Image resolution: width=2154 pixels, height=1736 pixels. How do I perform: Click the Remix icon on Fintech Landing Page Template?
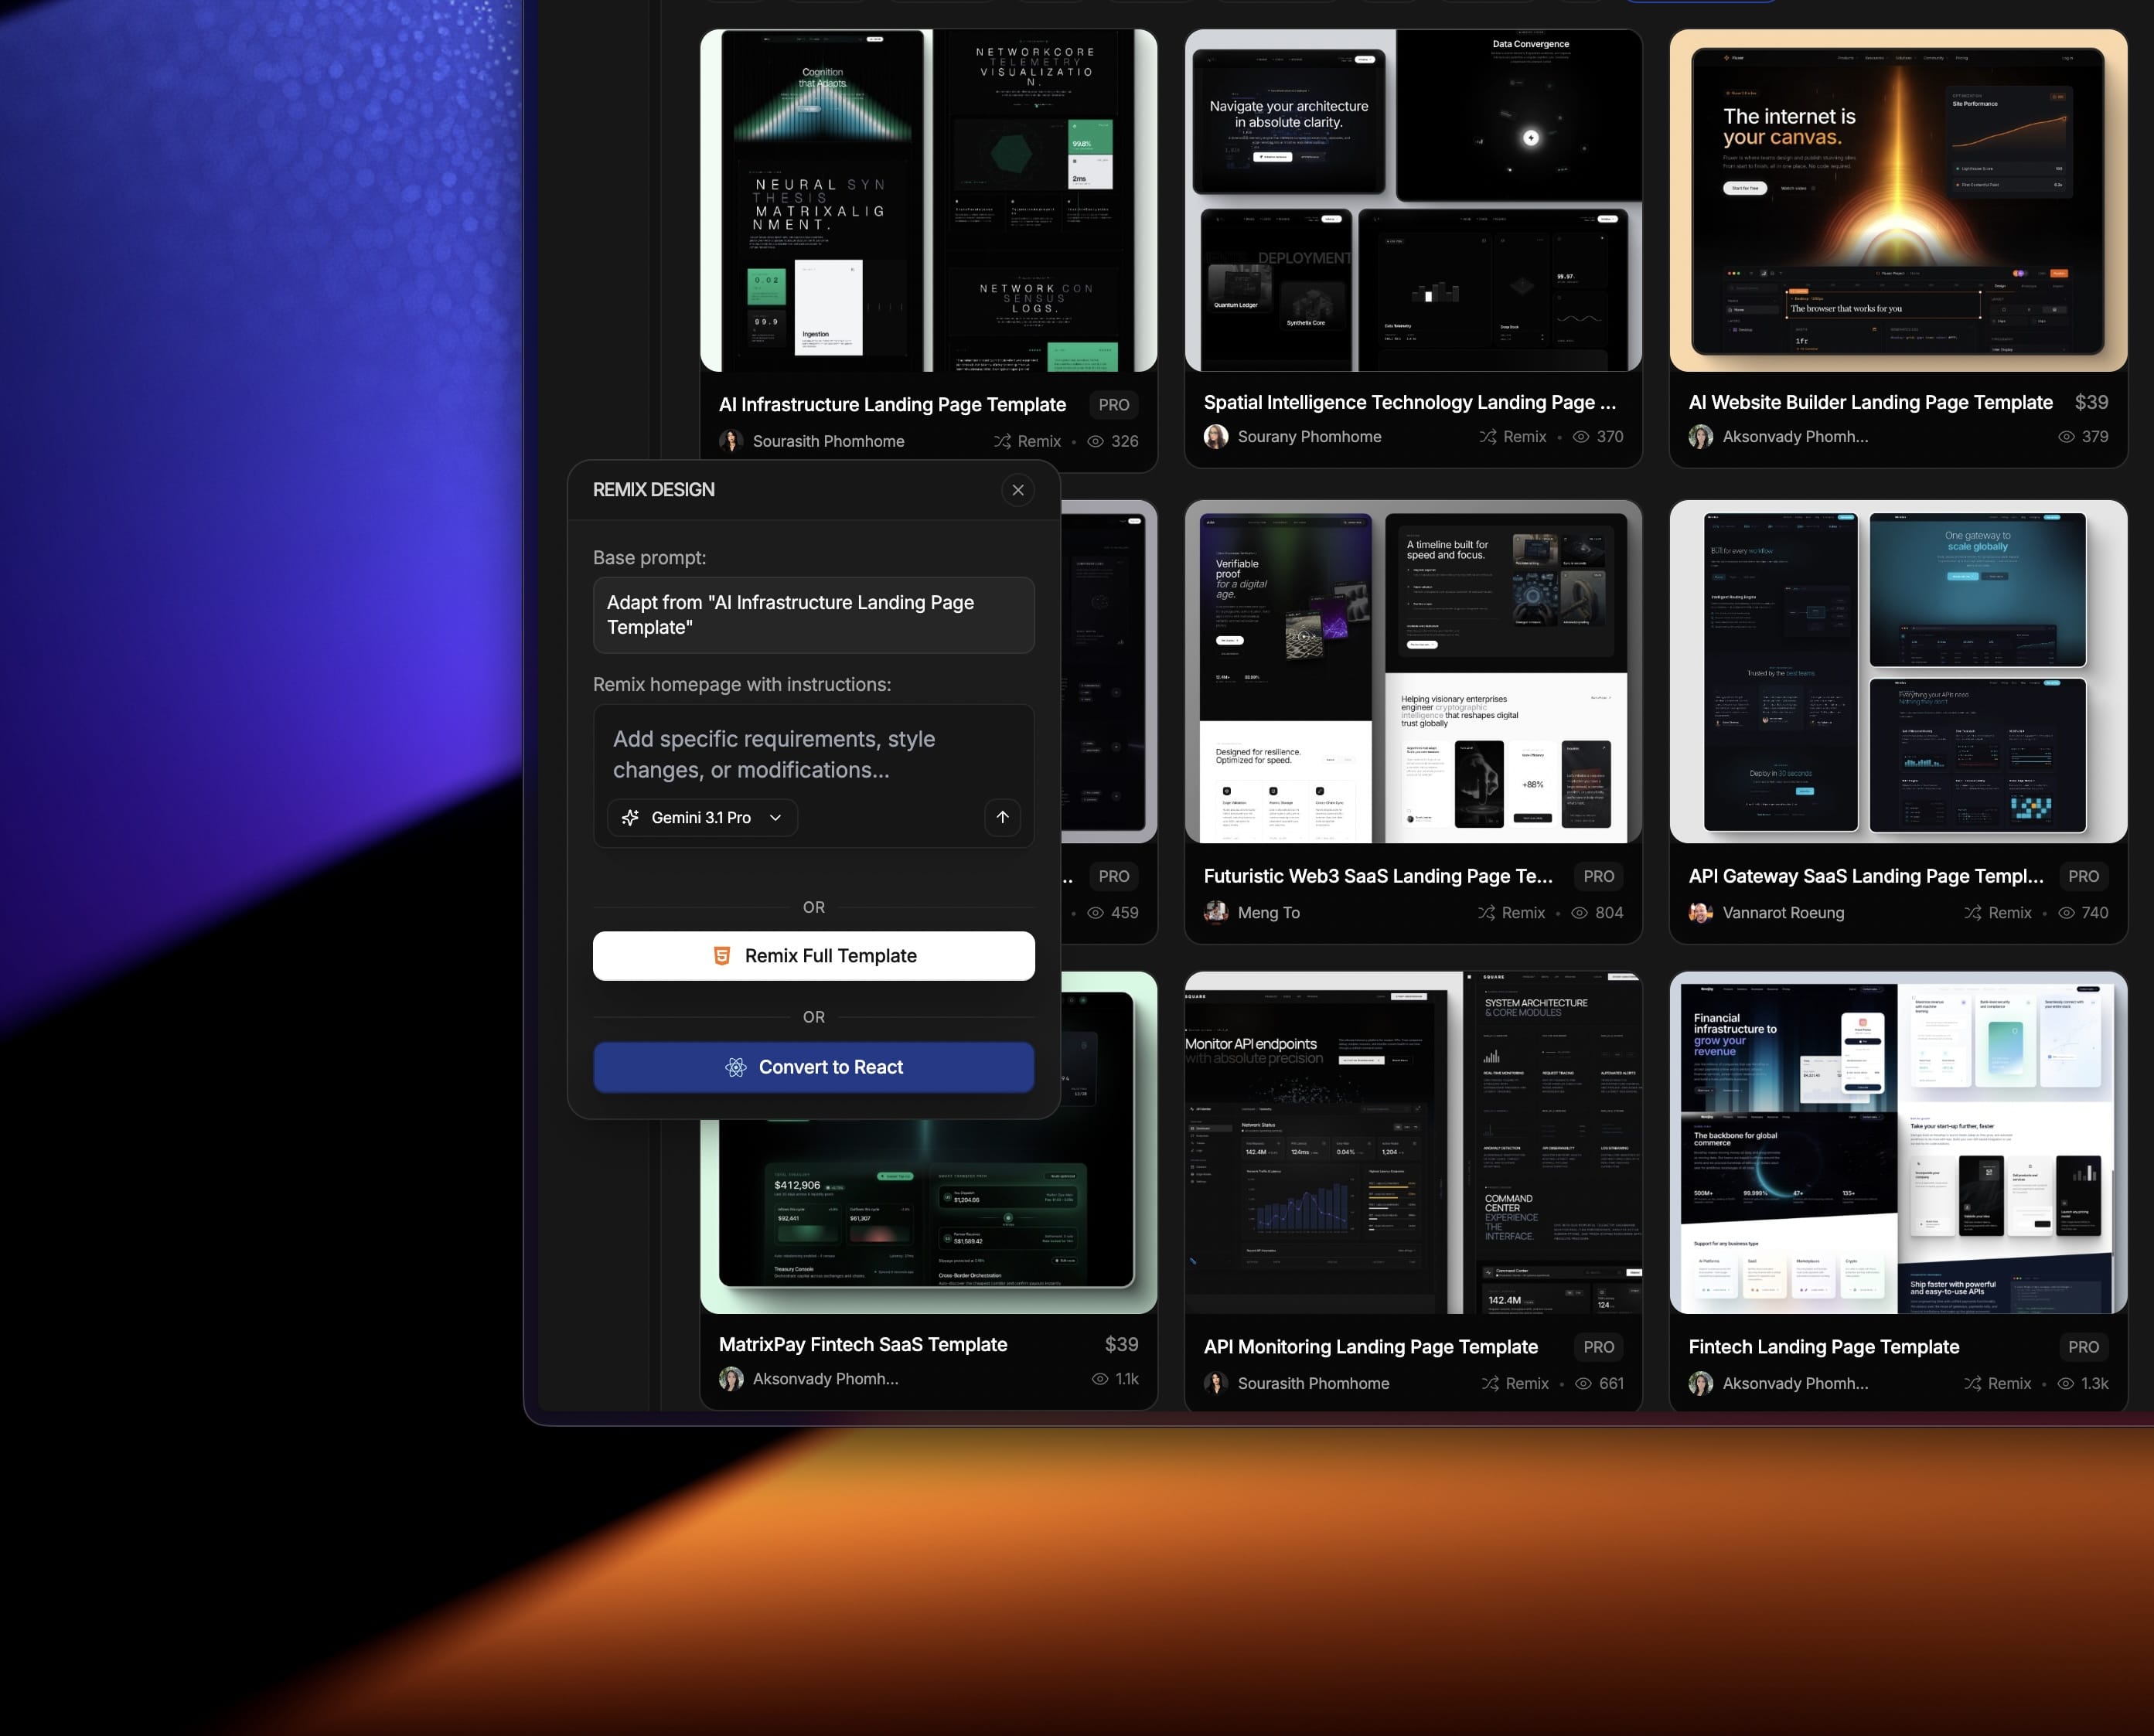click(1972, 1383)
